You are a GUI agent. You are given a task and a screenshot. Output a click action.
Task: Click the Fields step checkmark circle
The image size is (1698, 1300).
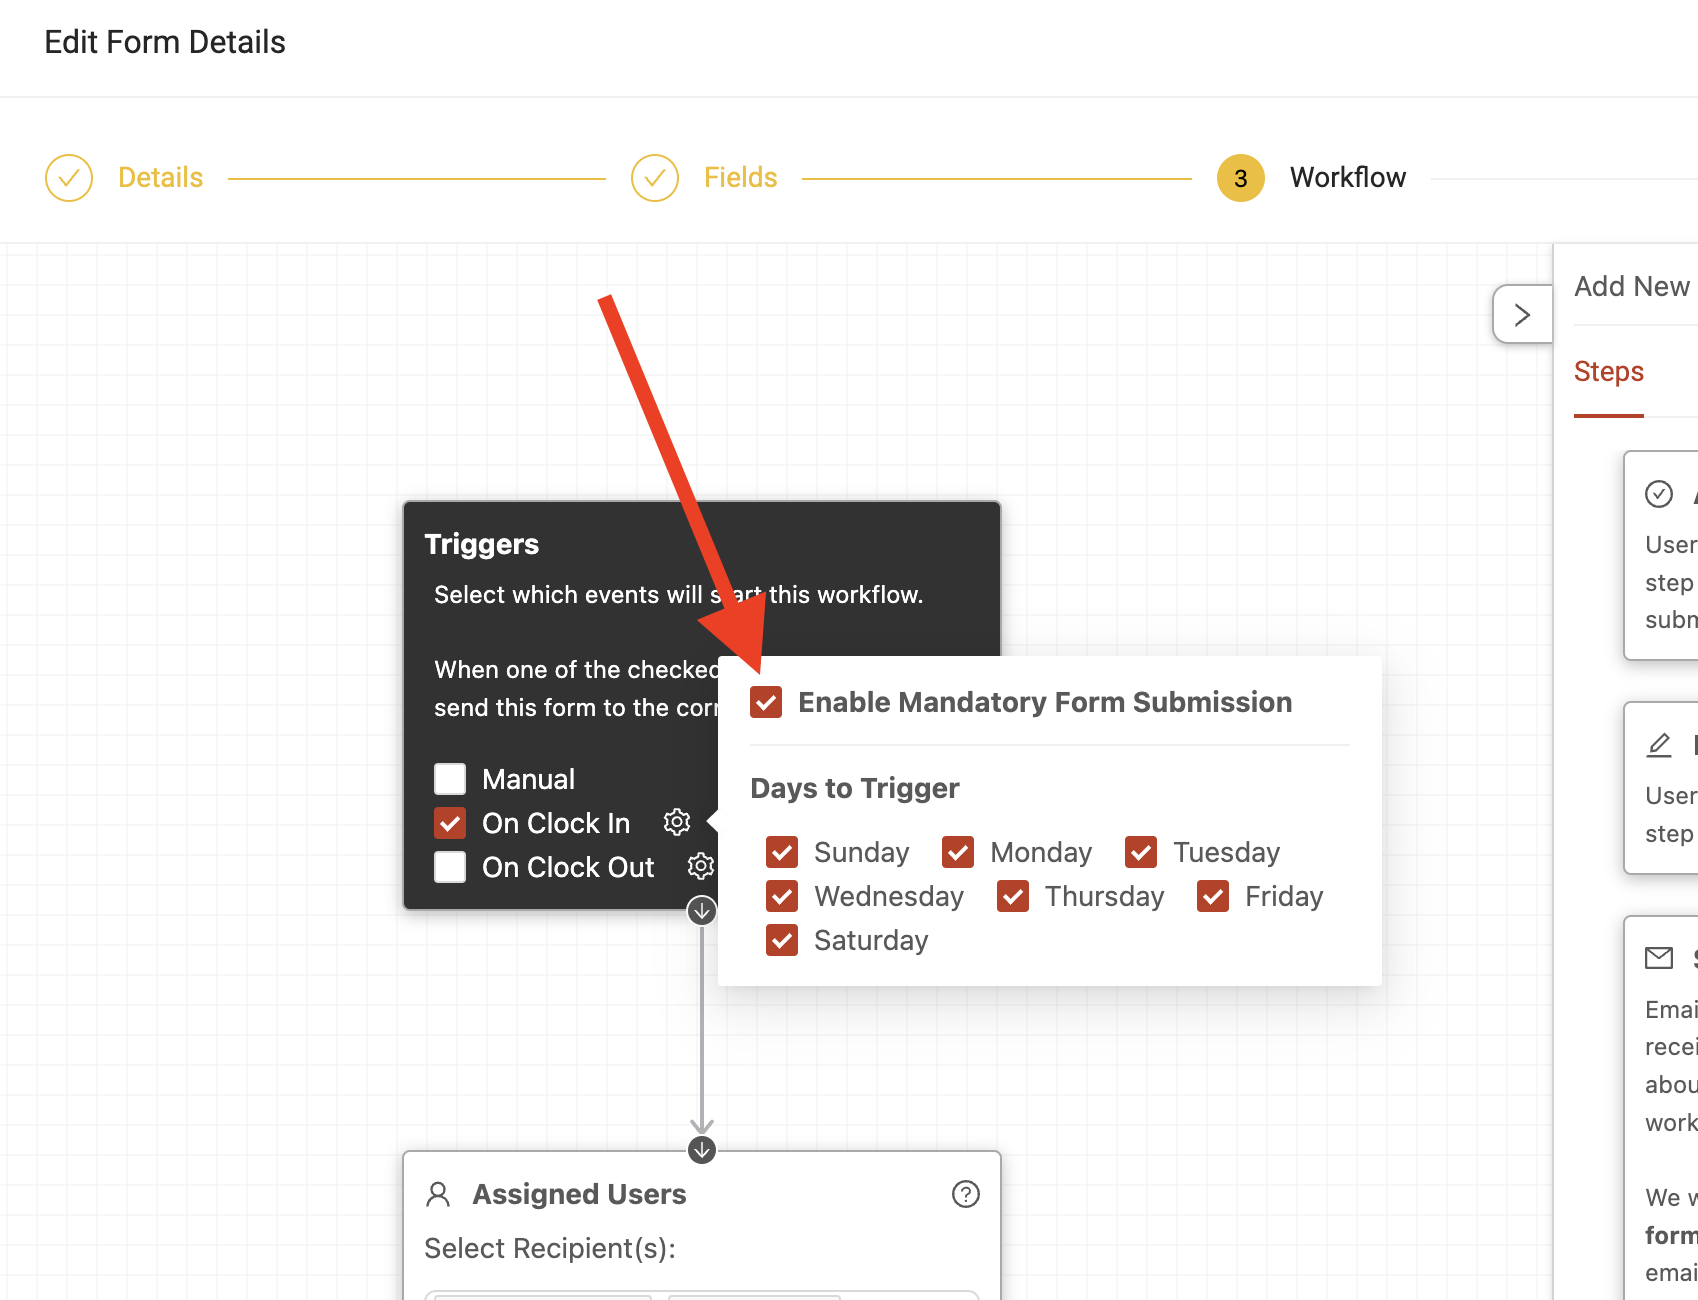tap(655, 178)
